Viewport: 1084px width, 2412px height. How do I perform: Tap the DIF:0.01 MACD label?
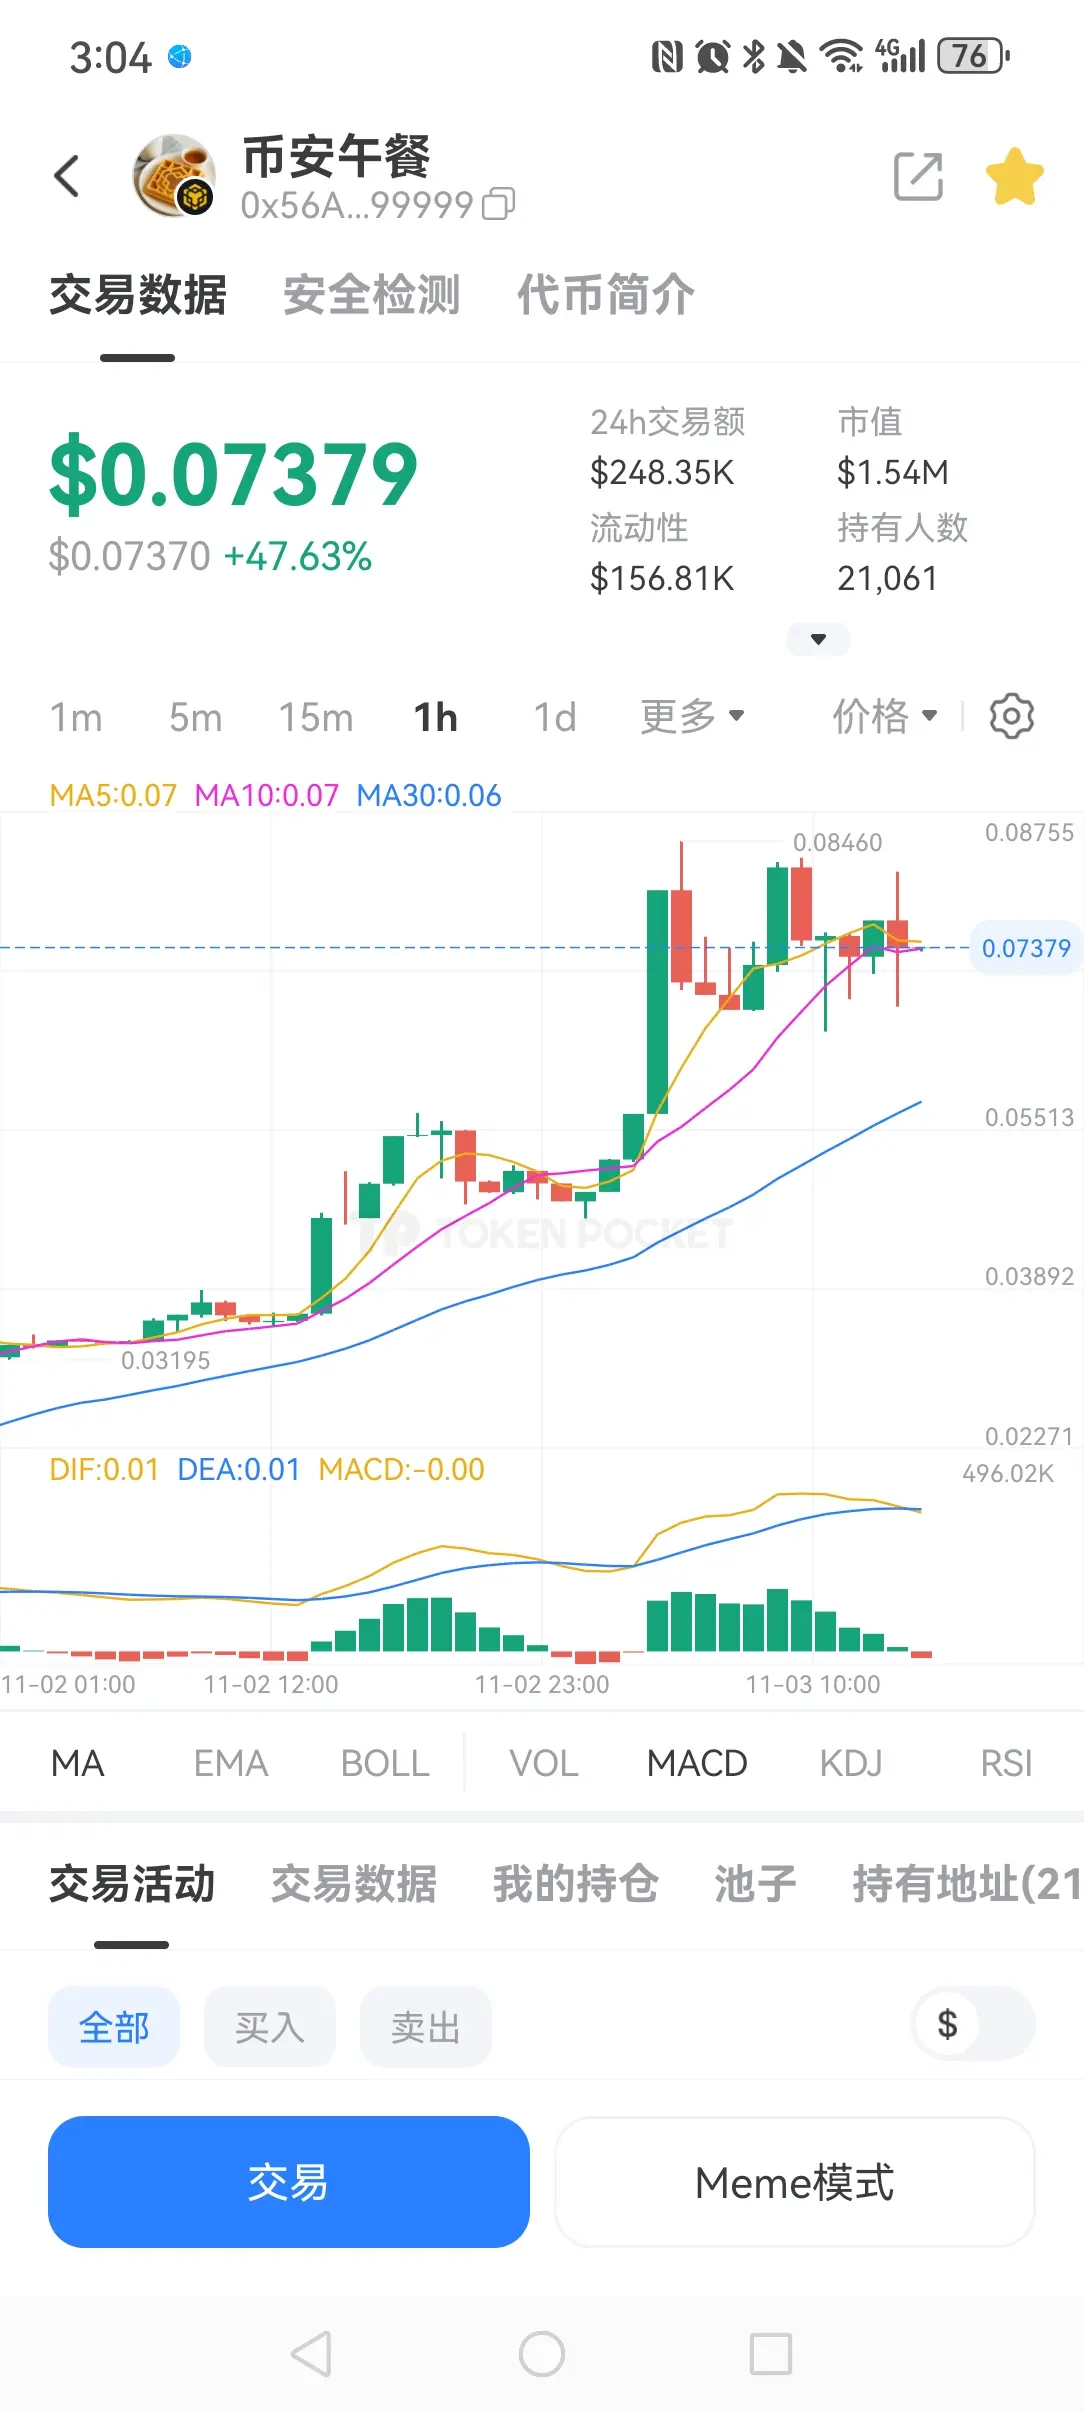pos(104,1469)
